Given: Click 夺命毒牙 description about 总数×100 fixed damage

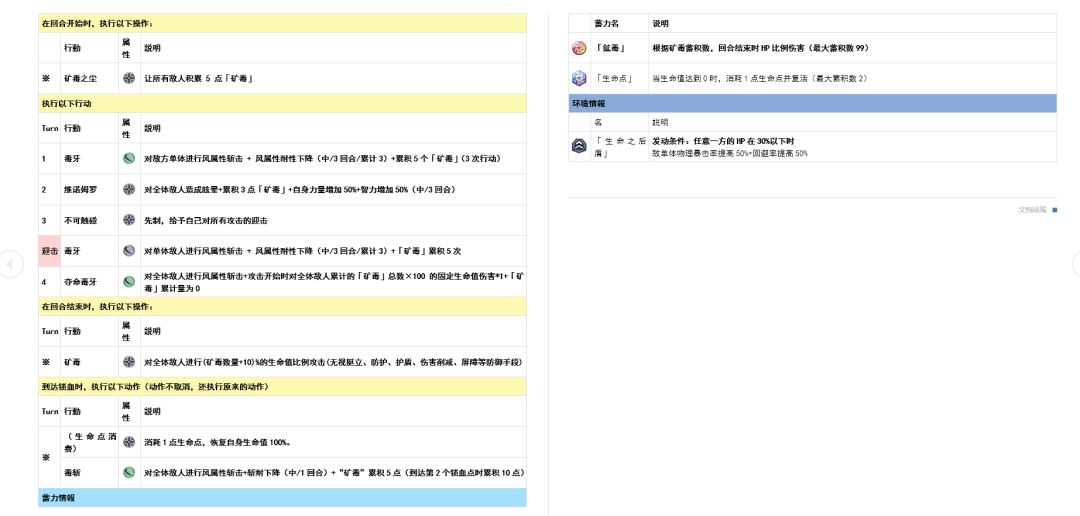Looking at the screenshot, I should coord(333,281).
